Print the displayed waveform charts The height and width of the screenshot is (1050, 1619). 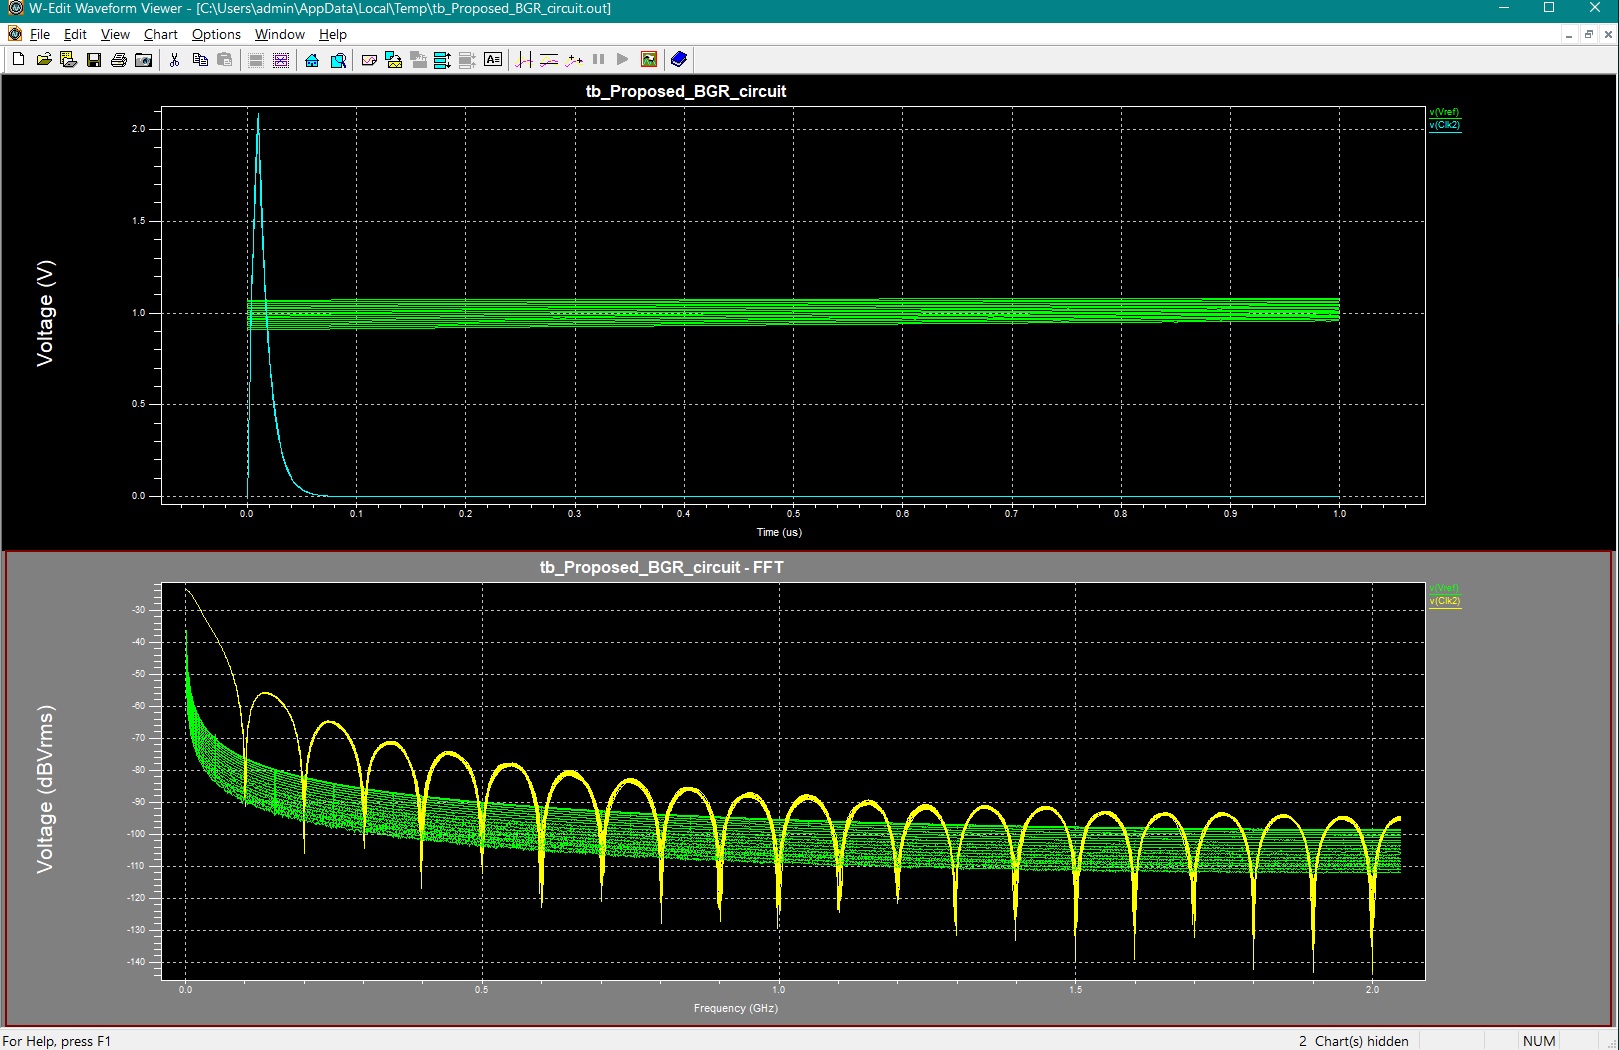point(120,59)
